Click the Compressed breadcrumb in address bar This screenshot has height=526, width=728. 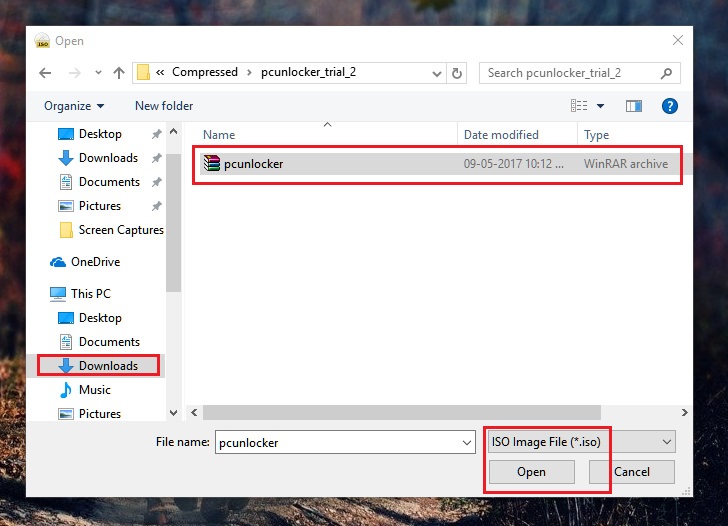(x=205, y=72)
